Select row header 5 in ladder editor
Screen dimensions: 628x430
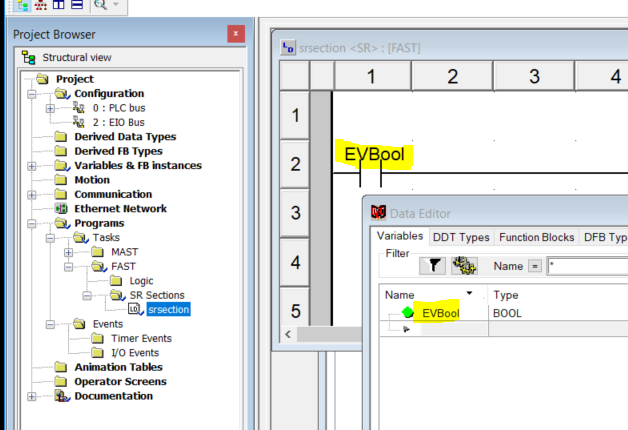[295, 307]
